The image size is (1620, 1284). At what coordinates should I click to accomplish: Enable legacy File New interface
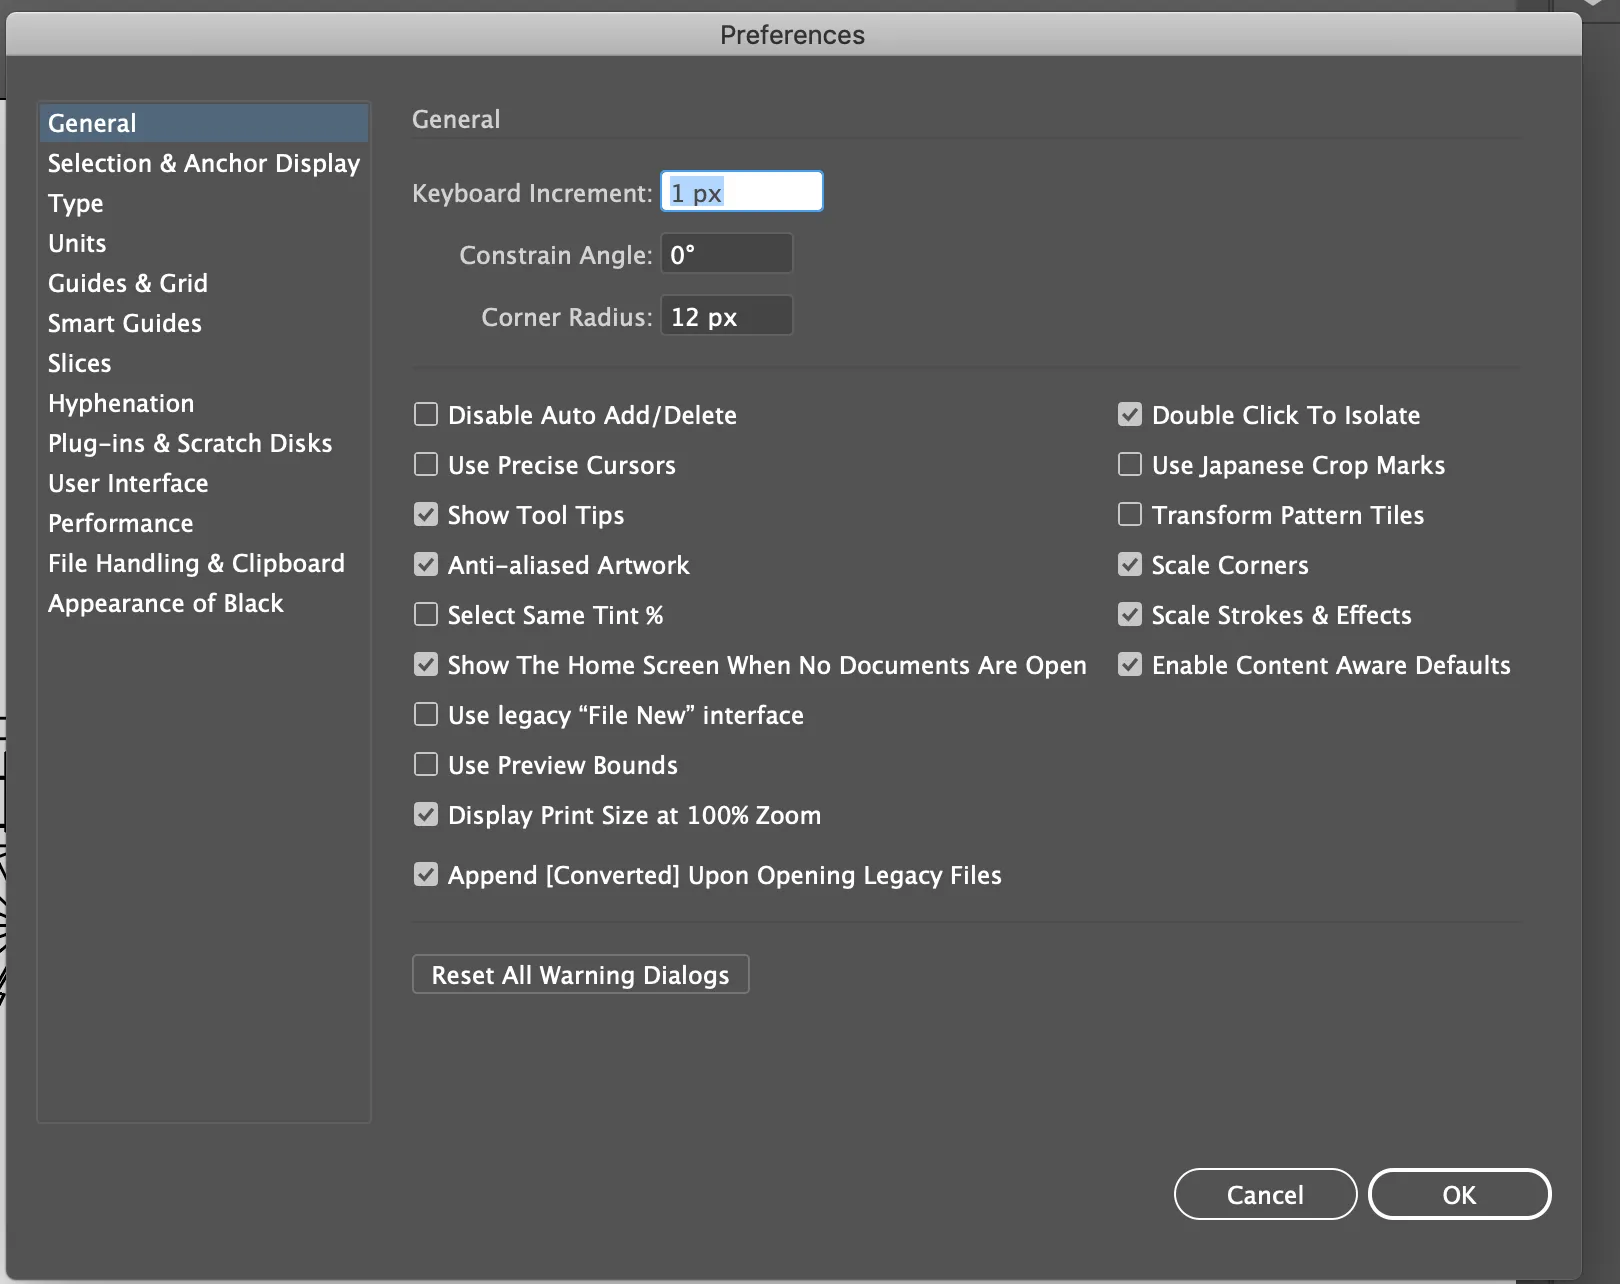(x=426, y=714)
